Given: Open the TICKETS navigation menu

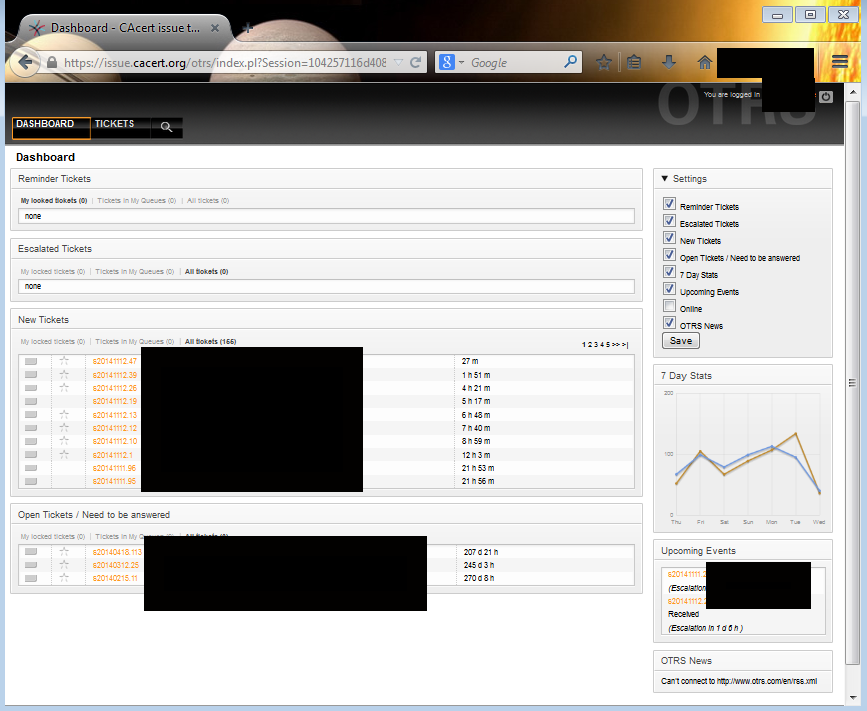Looking at the screenshot, I should 114,124.
